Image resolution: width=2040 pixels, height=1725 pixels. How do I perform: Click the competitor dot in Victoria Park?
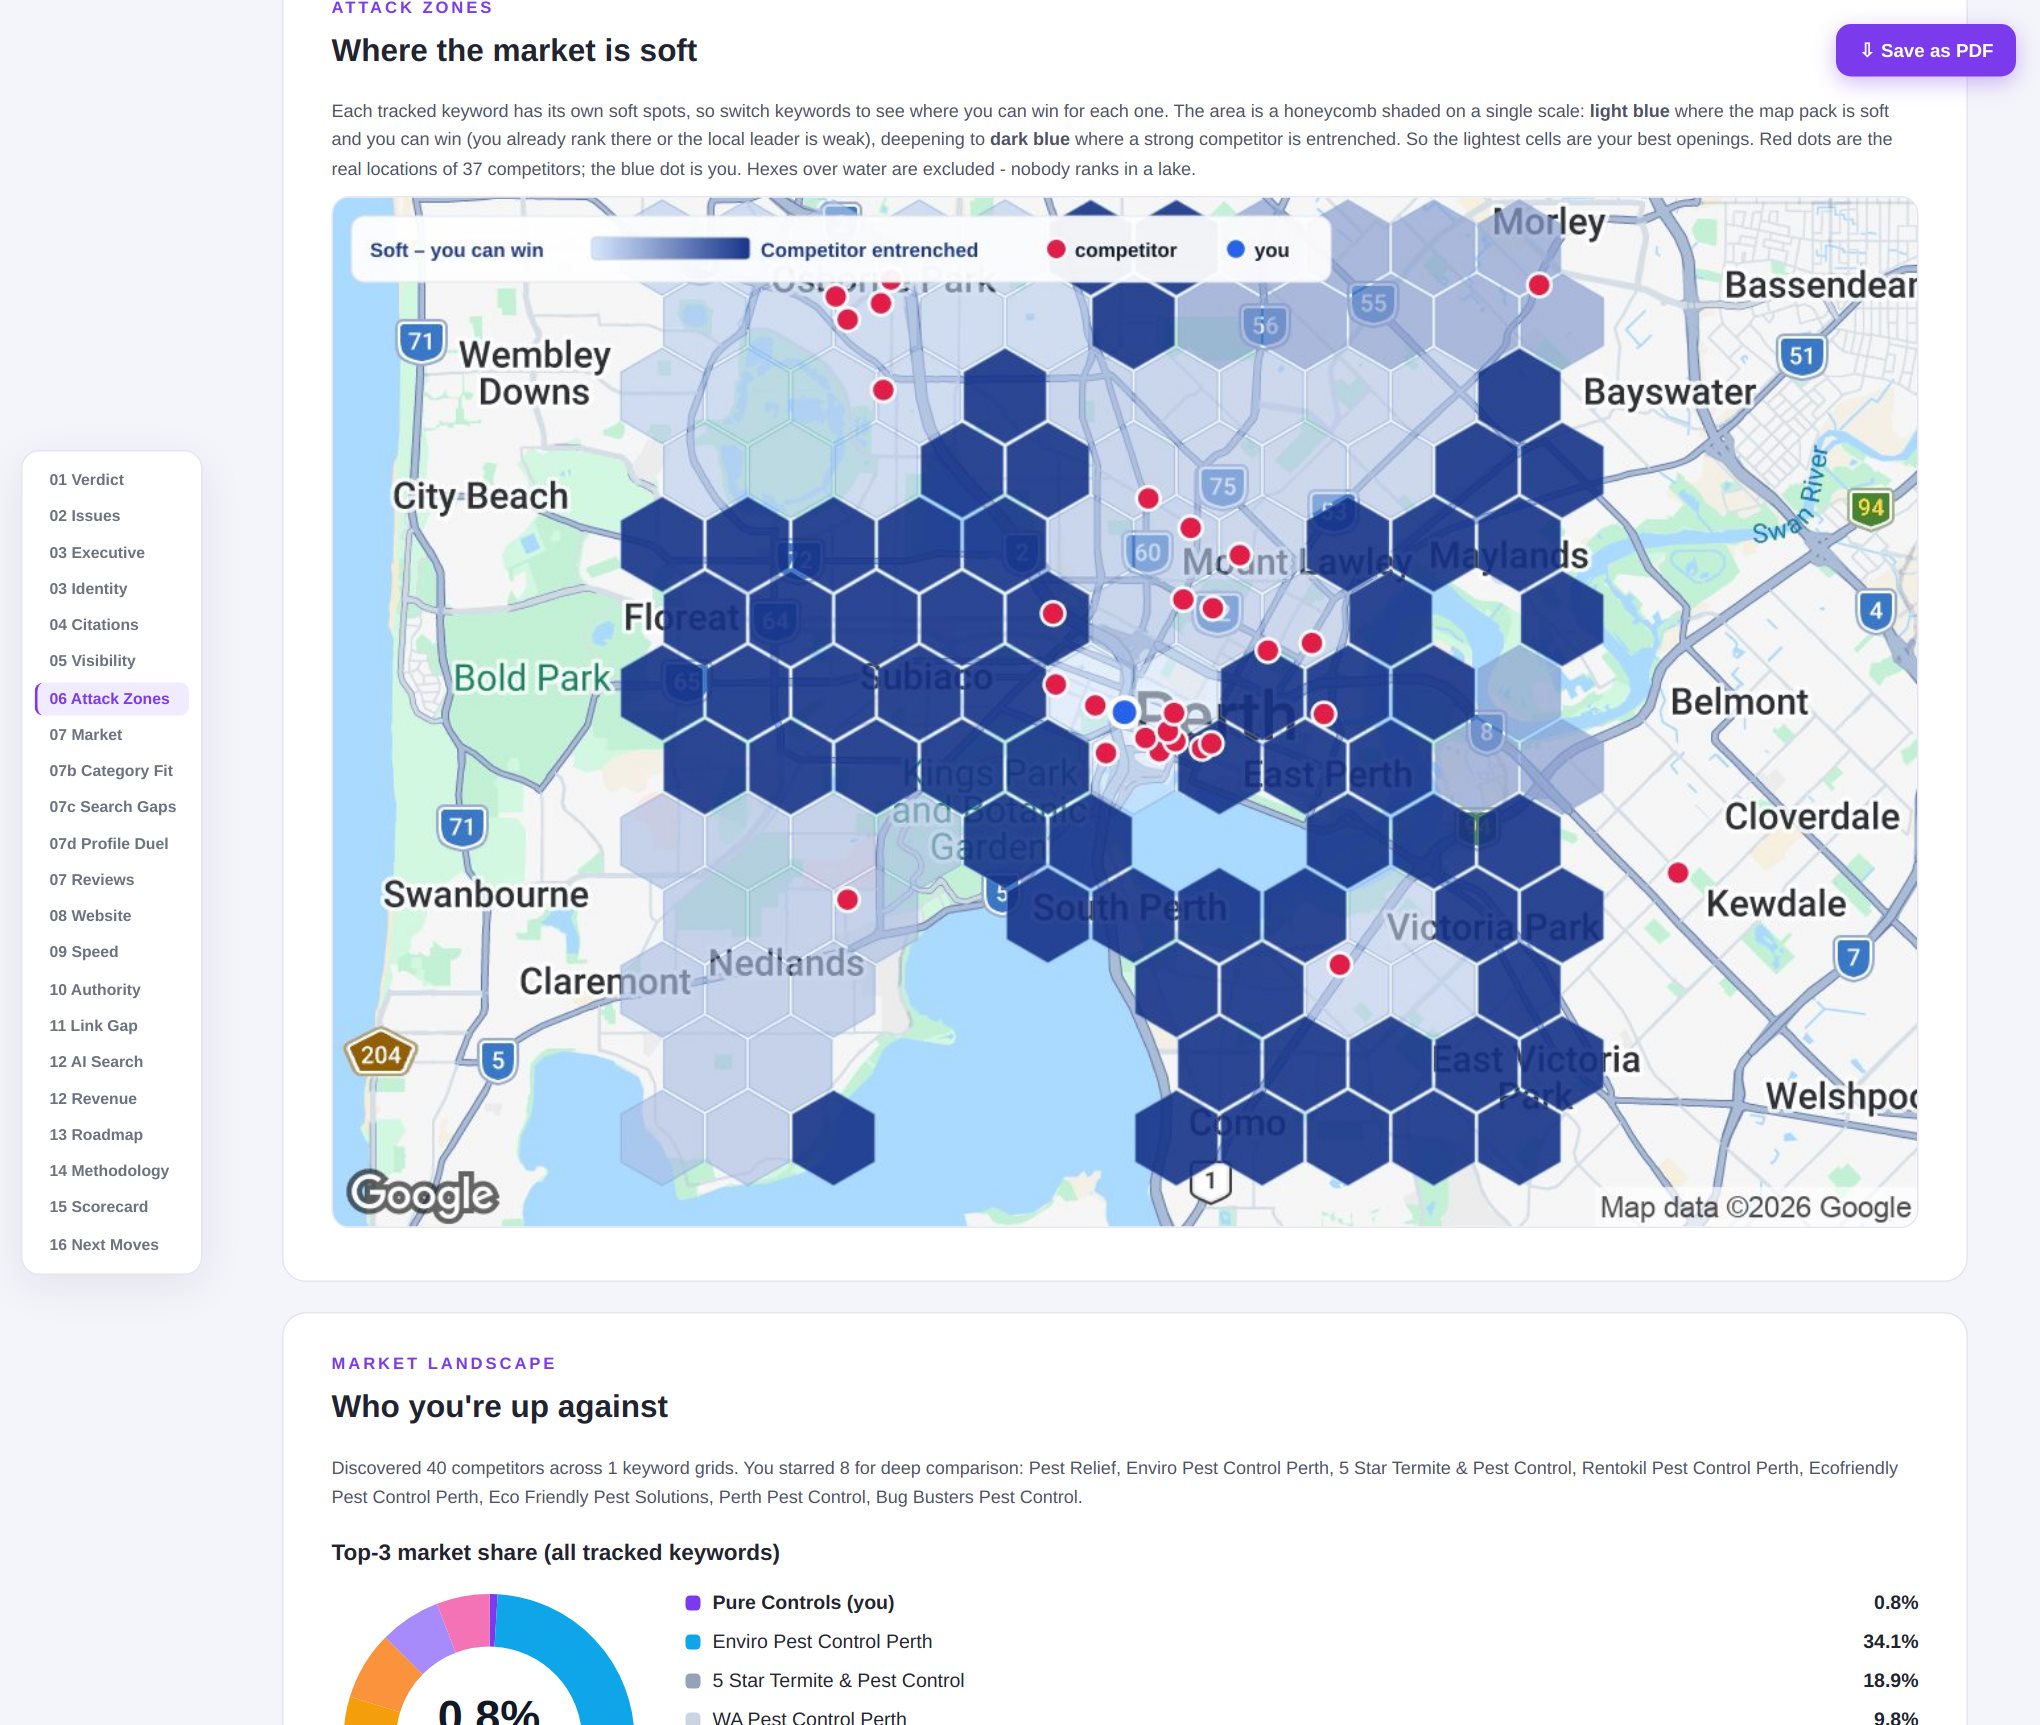coord(1340,964)
